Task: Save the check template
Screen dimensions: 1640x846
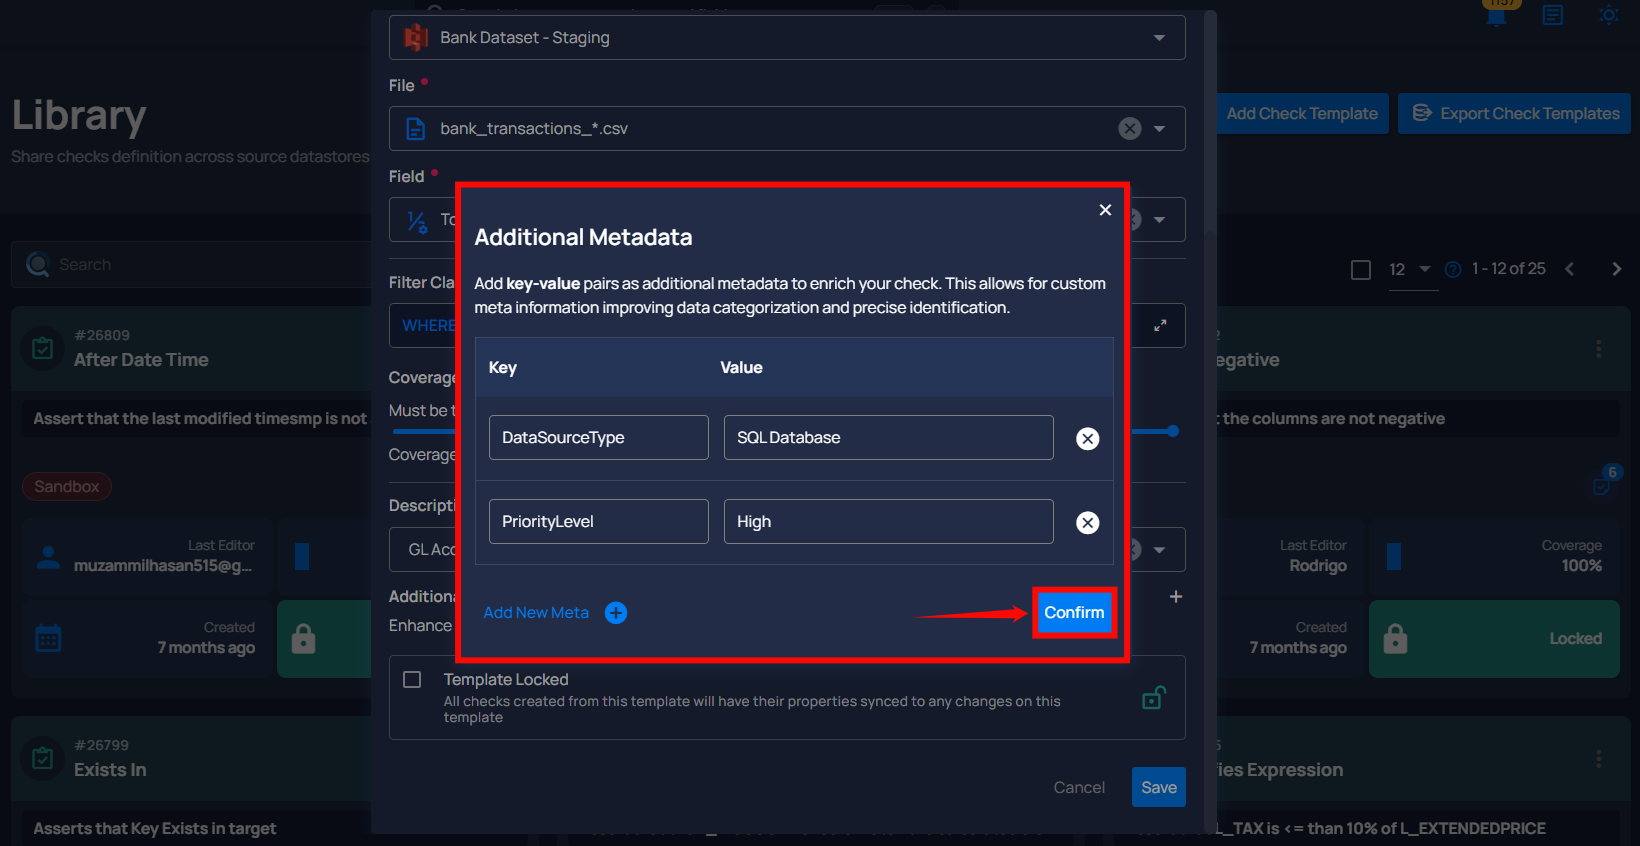Action: pyautogui.click(x=1159, y=787)
